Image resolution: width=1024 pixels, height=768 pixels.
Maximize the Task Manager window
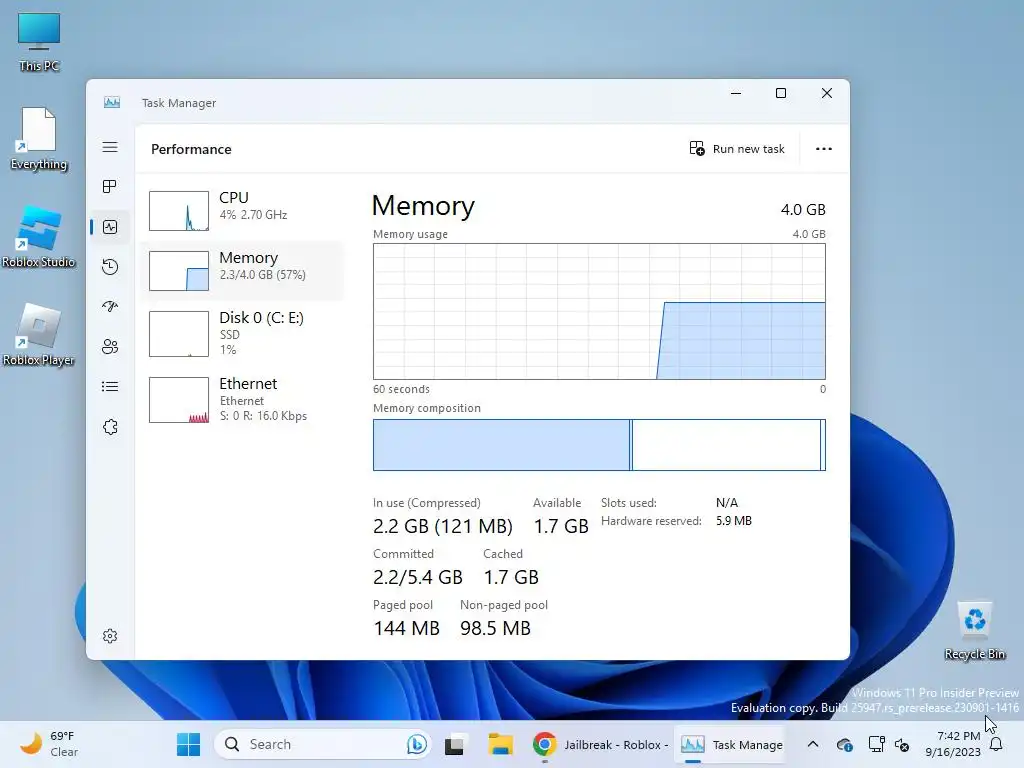(780, 93)
